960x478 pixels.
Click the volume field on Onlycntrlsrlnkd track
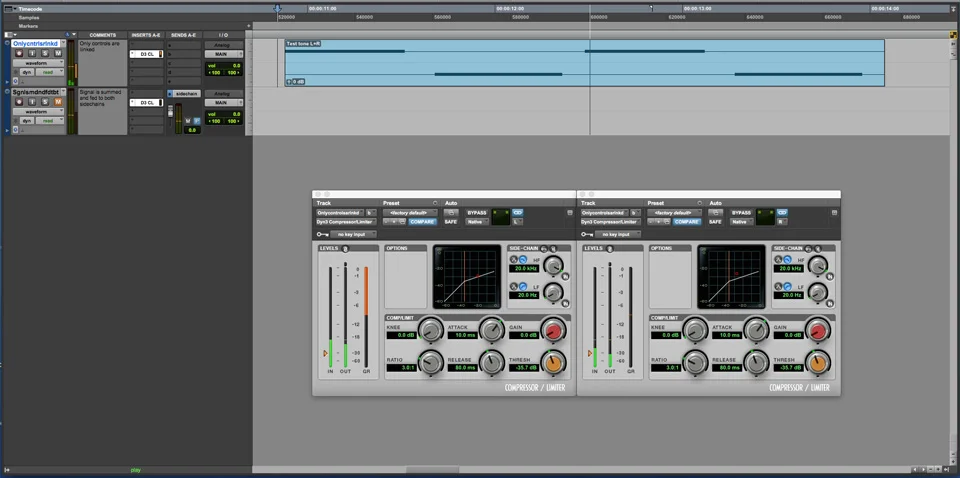224,65
